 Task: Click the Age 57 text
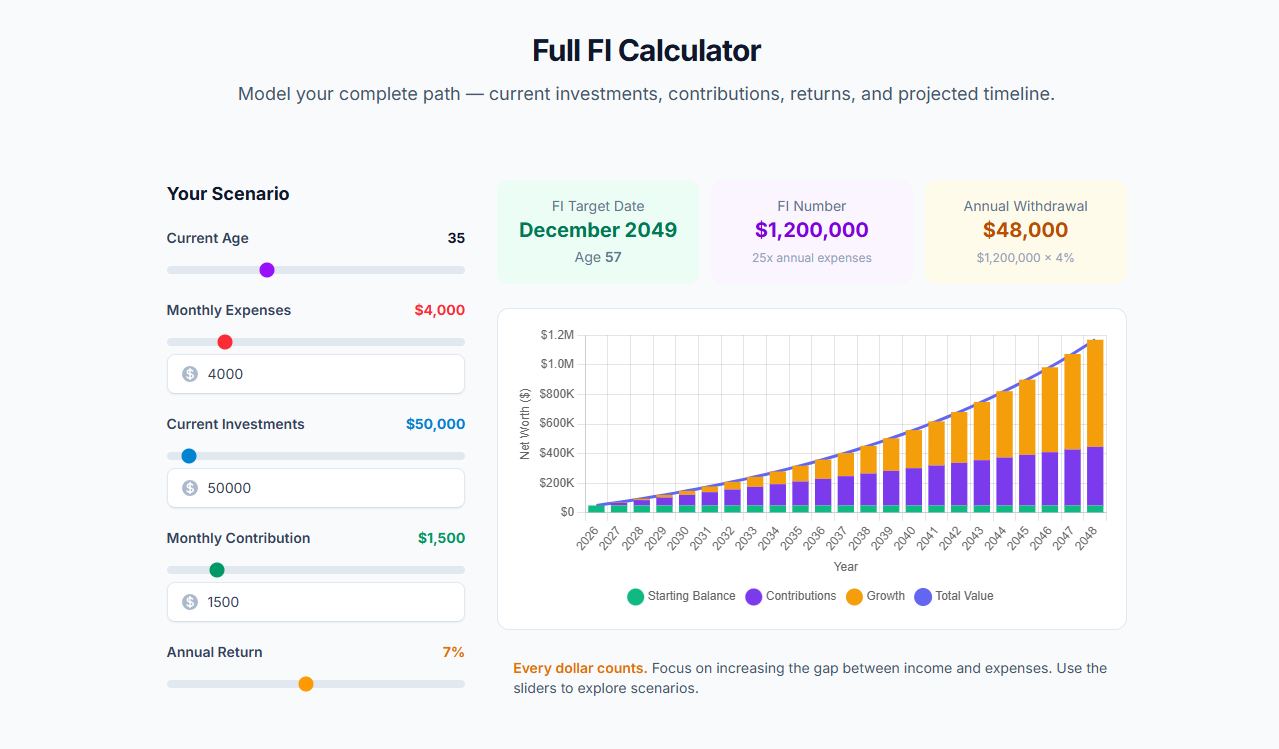pos(598,257)
